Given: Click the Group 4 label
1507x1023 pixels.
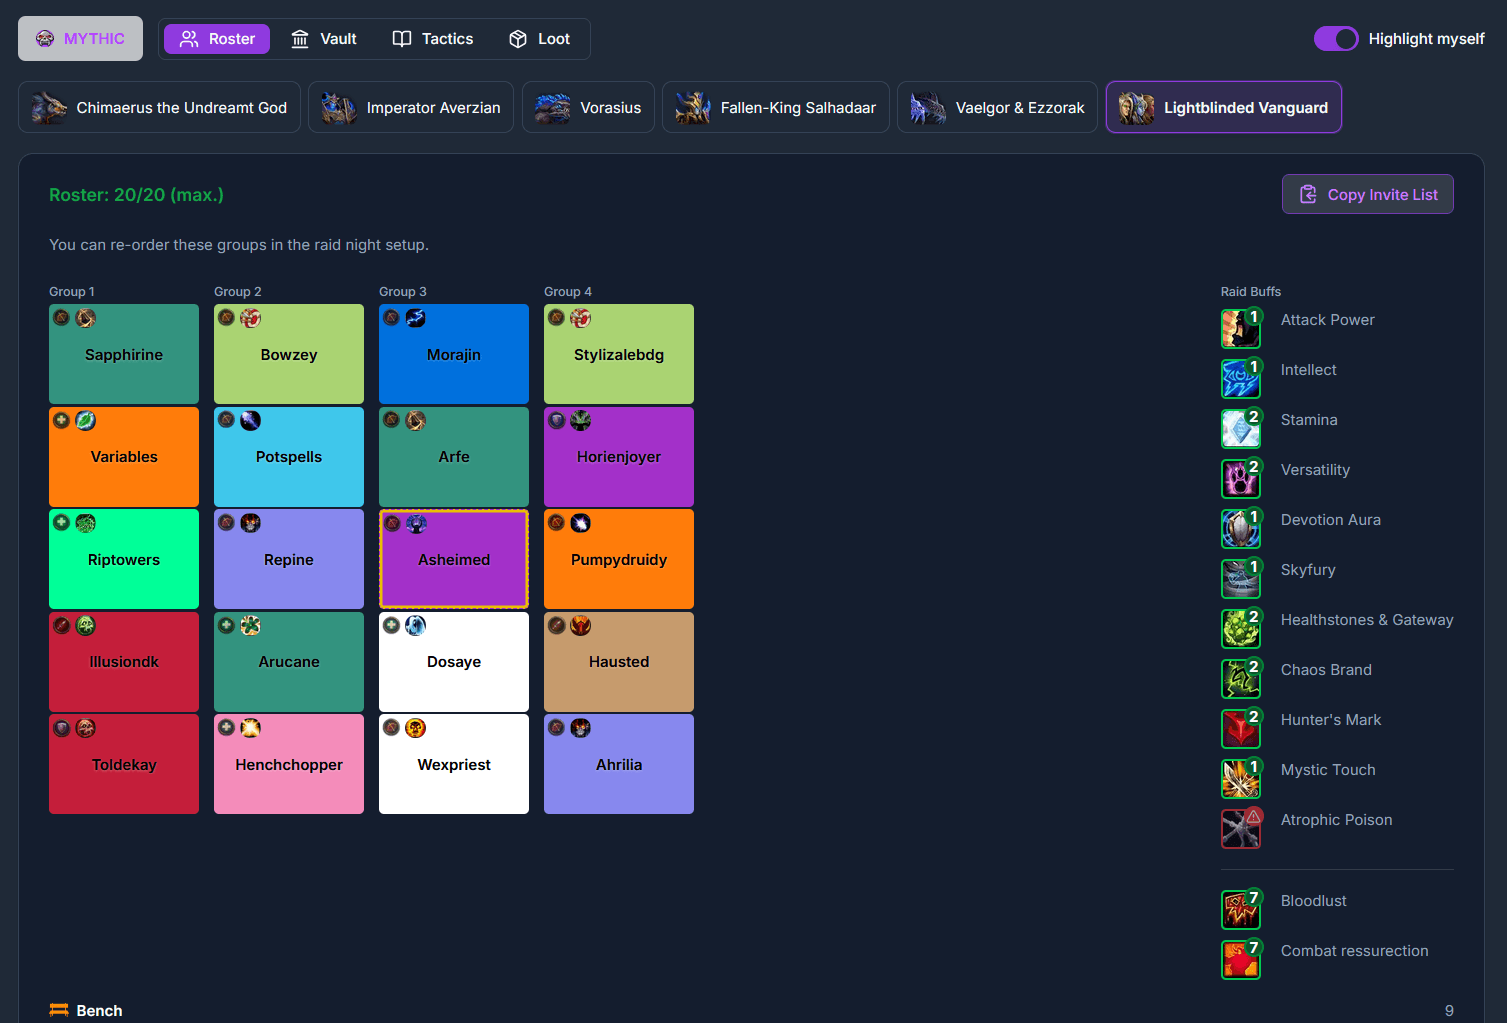Looking at the screenshot, I should pyautogui.click(x=568, y=292).
